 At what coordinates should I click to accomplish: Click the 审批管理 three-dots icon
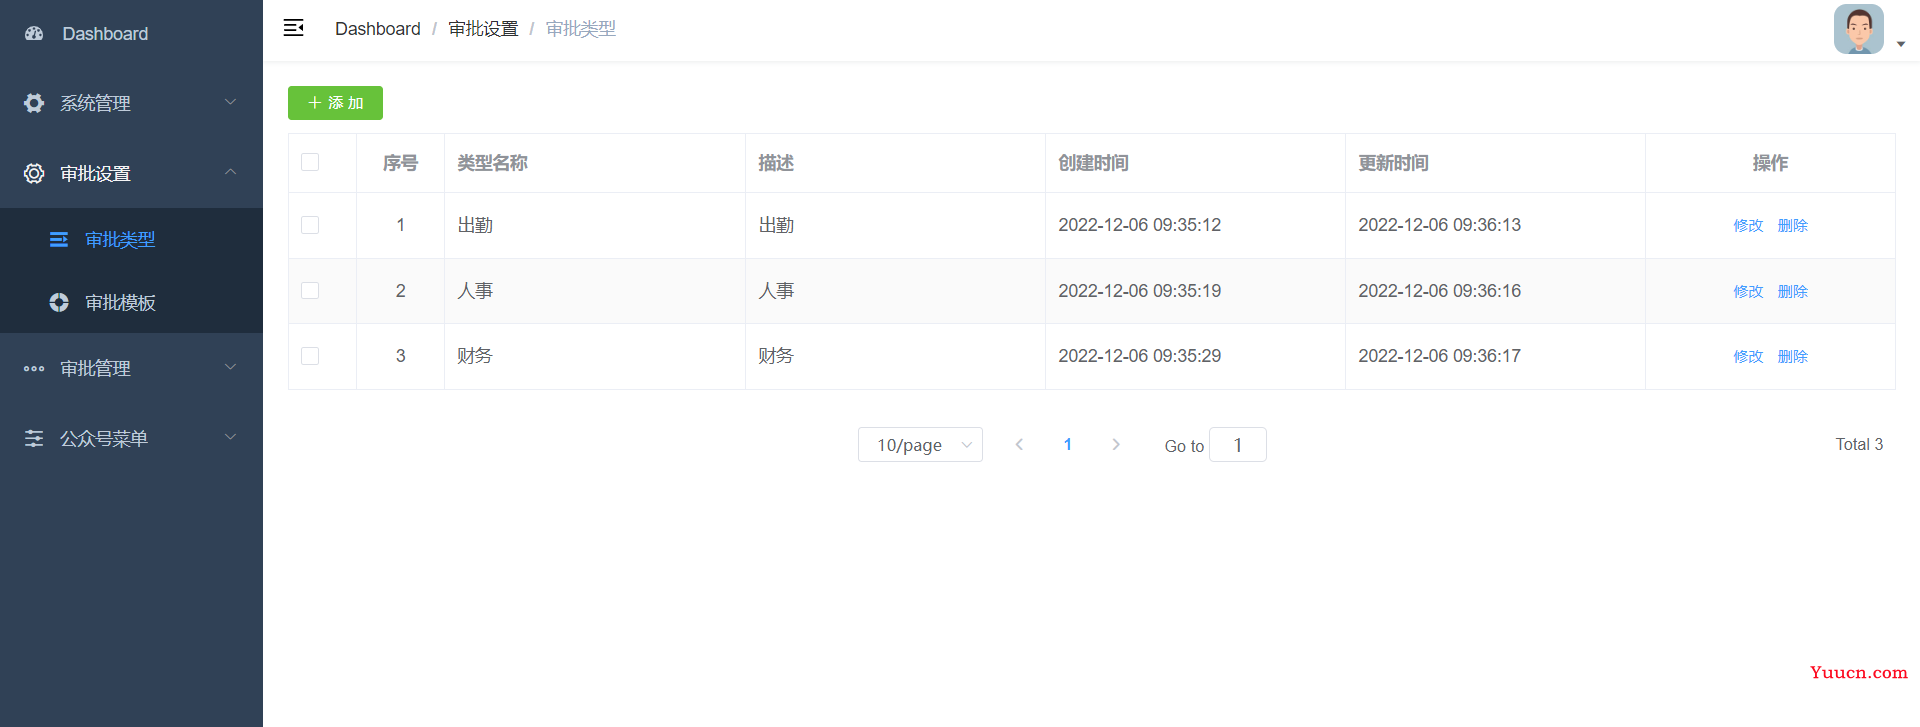(x=34, y=368)
